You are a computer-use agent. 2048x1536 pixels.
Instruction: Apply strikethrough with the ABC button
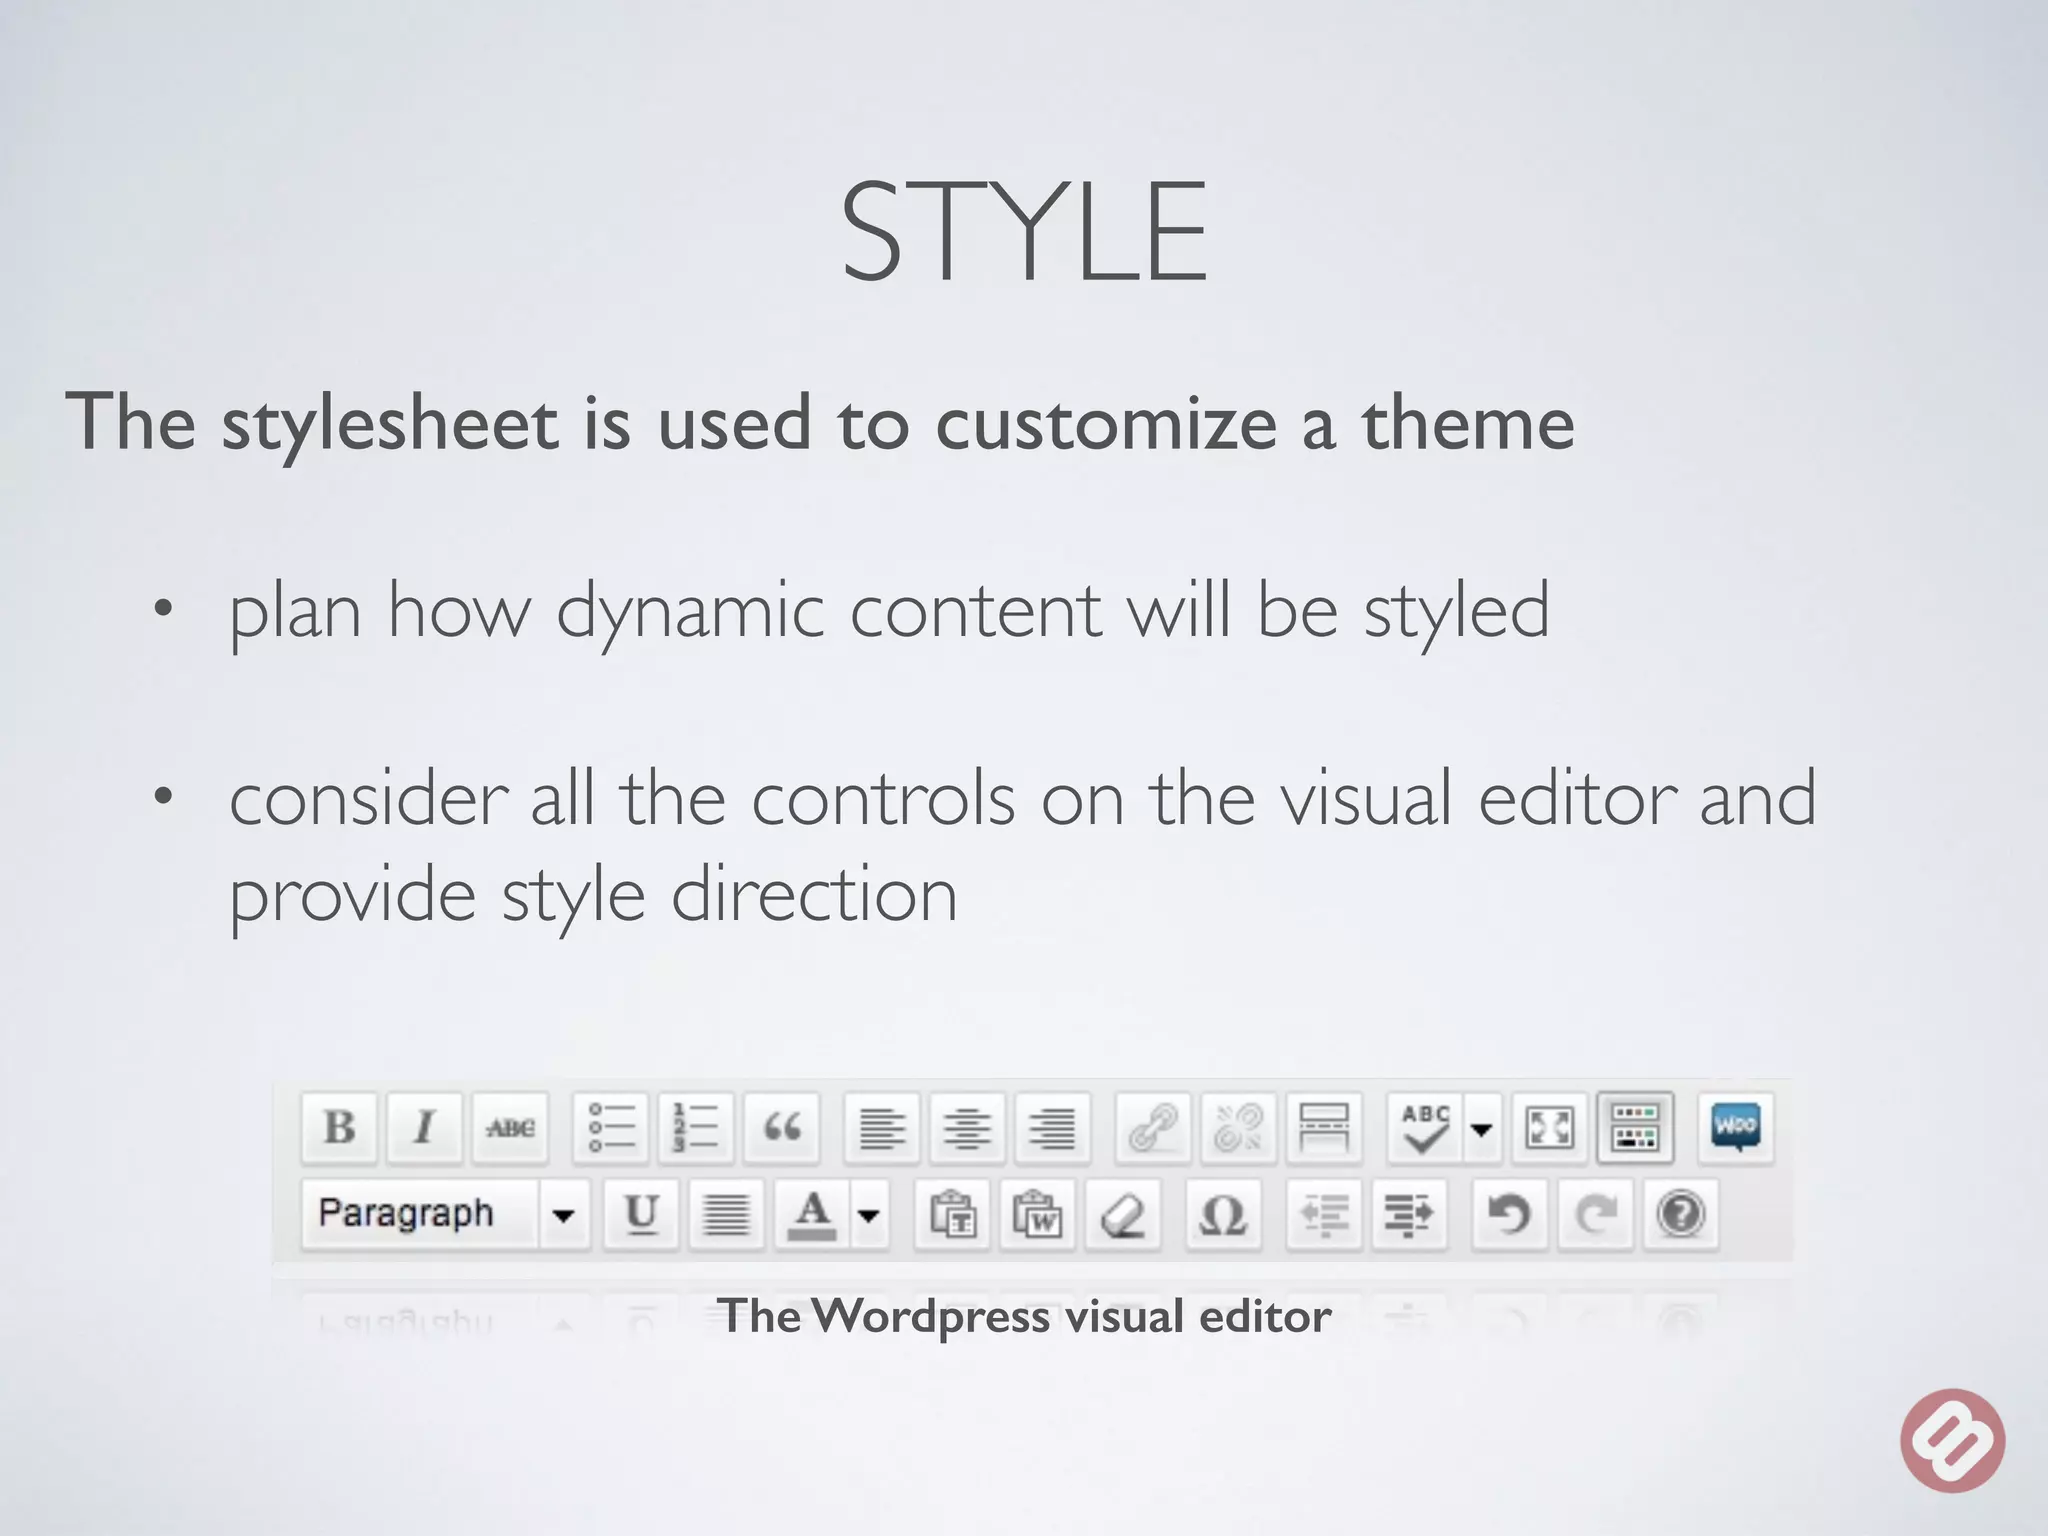click(x=510, y=1128)
